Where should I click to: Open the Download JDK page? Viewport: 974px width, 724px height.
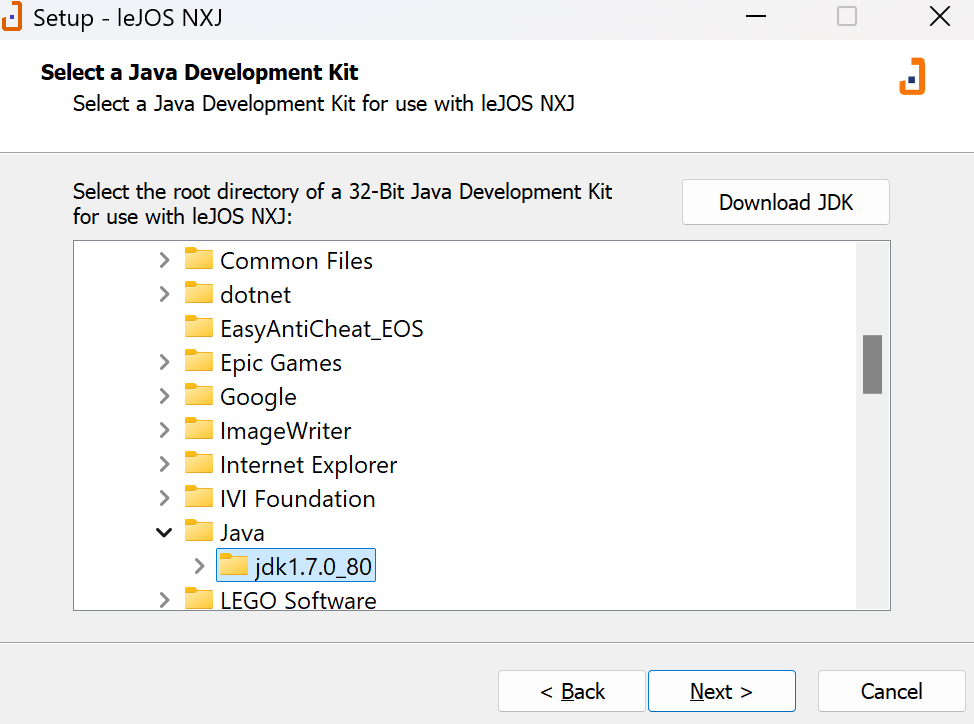(x=786, y=202)
